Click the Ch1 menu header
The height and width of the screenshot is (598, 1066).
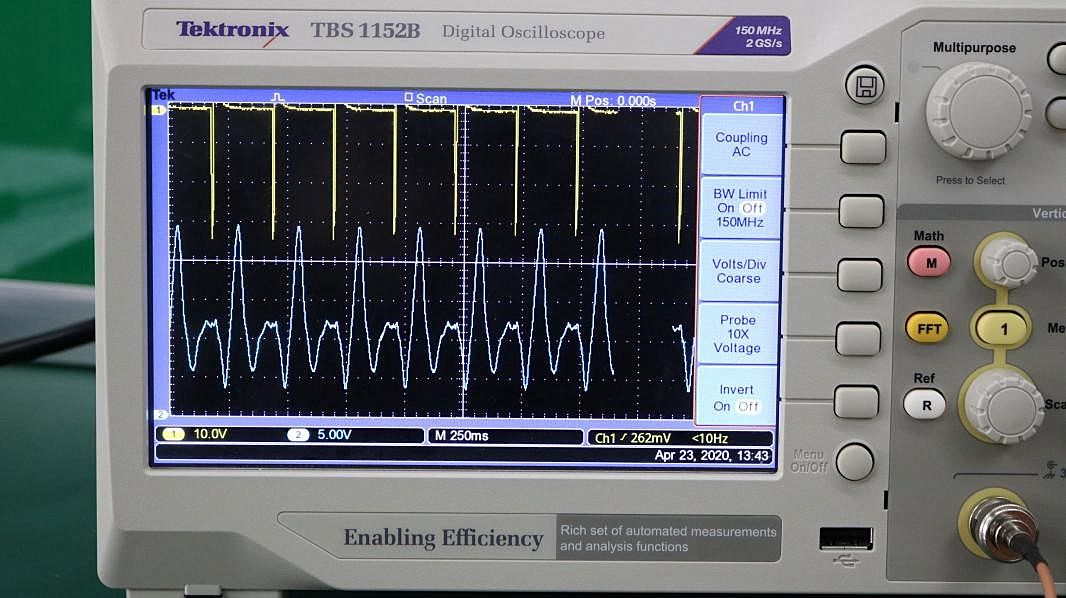click(743, 105)
